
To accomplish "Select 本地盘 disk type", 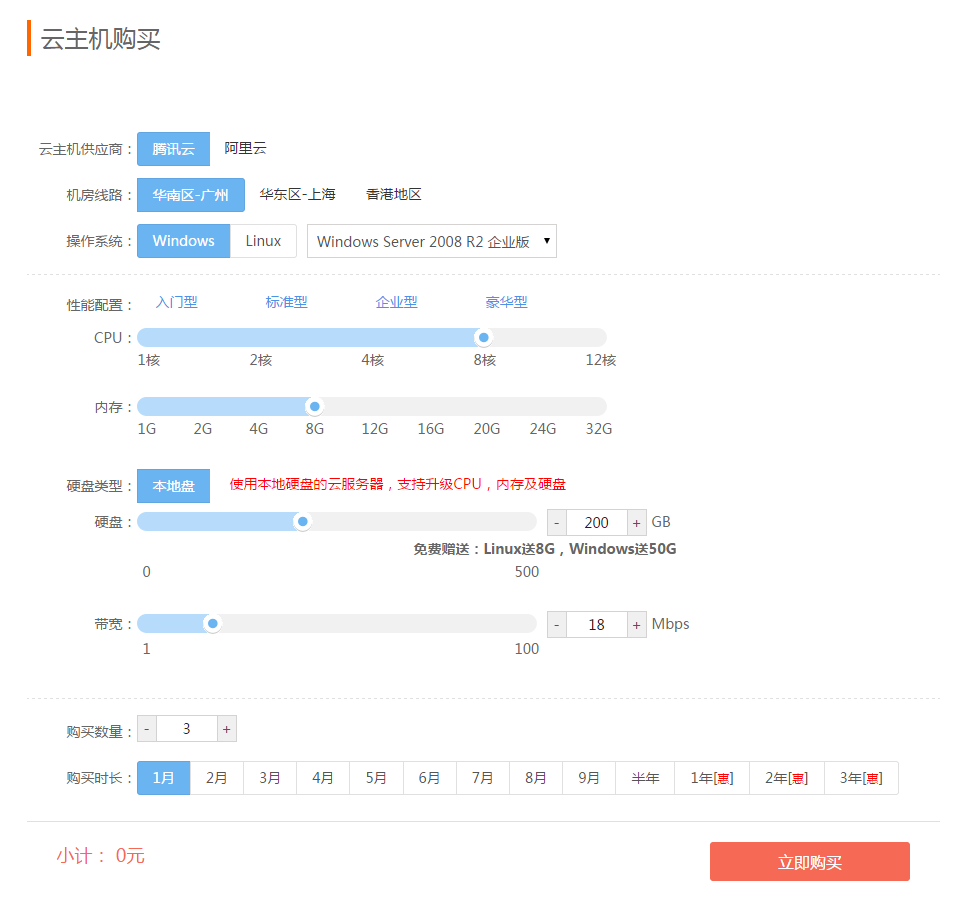I will click(x=173, y=486).
